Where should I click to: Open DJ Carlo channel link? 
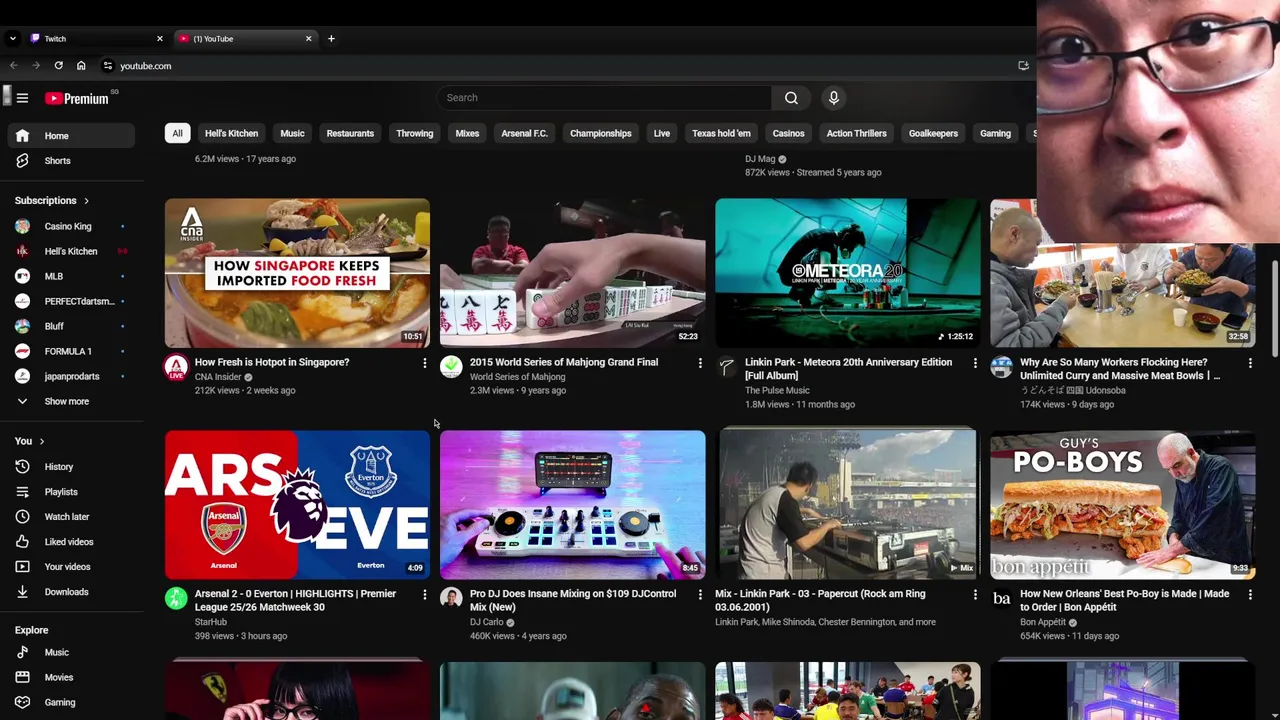click(487, 622)
